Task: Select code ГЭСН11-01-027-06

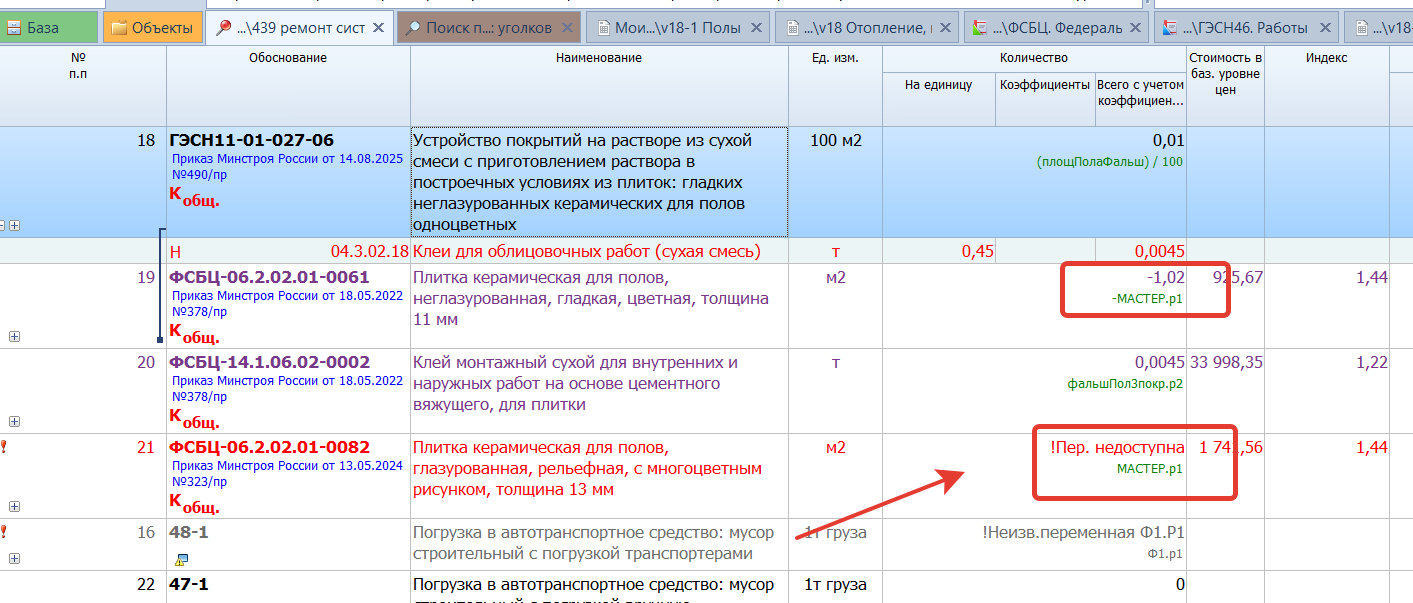Action: [252, 140]
